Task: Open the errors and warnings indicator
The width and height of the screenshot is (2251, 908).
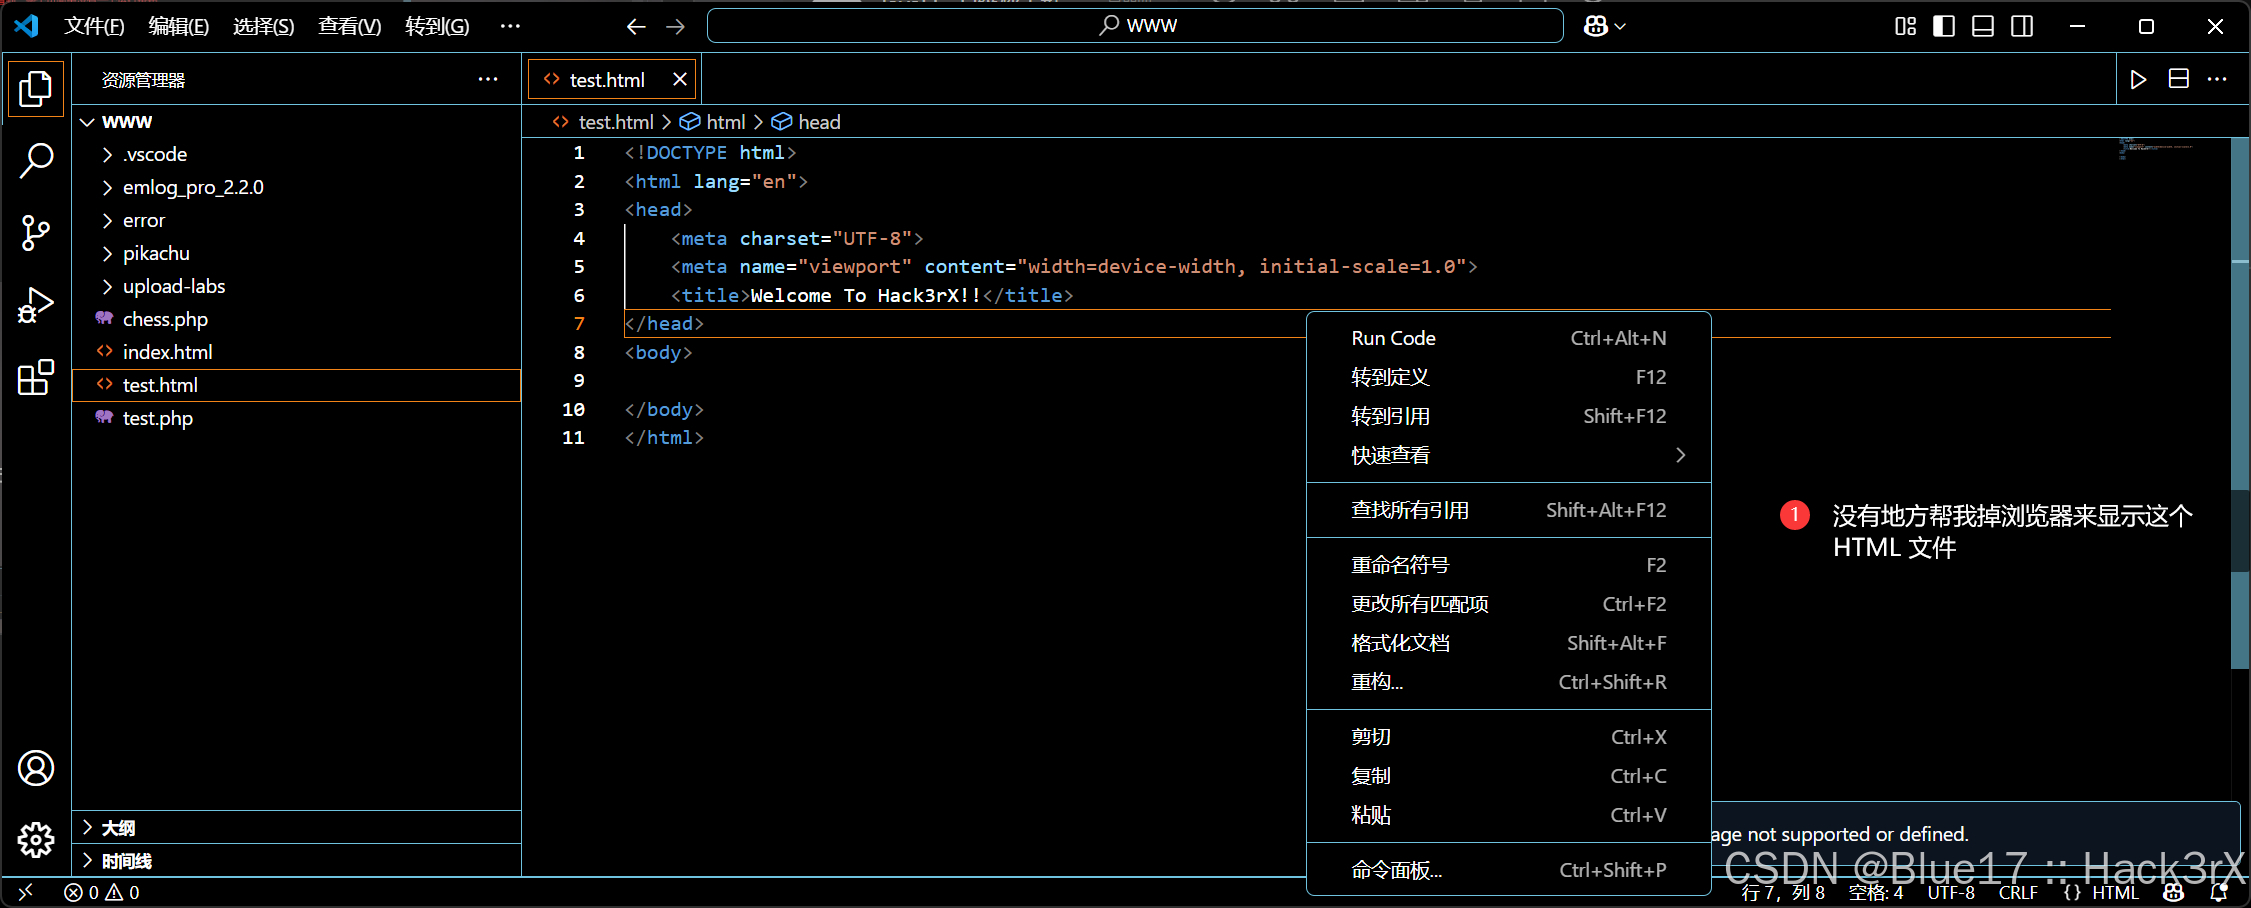Action: click(102, 892)
